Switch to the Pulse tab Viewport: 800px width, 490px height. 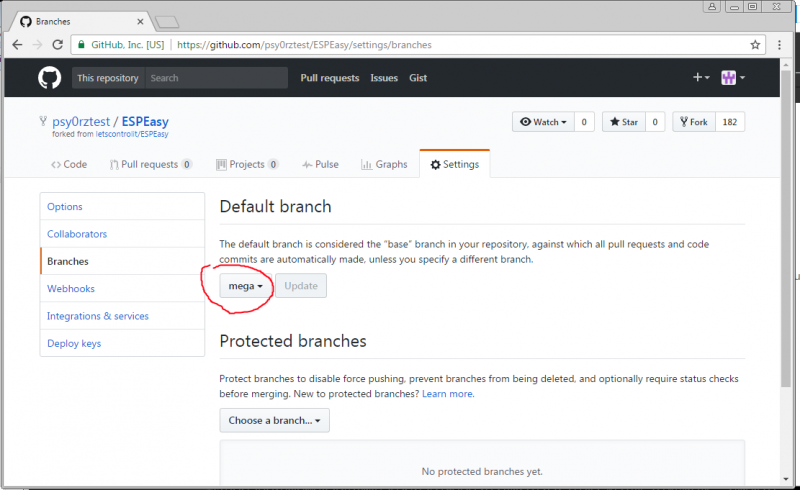click(320, 164)
